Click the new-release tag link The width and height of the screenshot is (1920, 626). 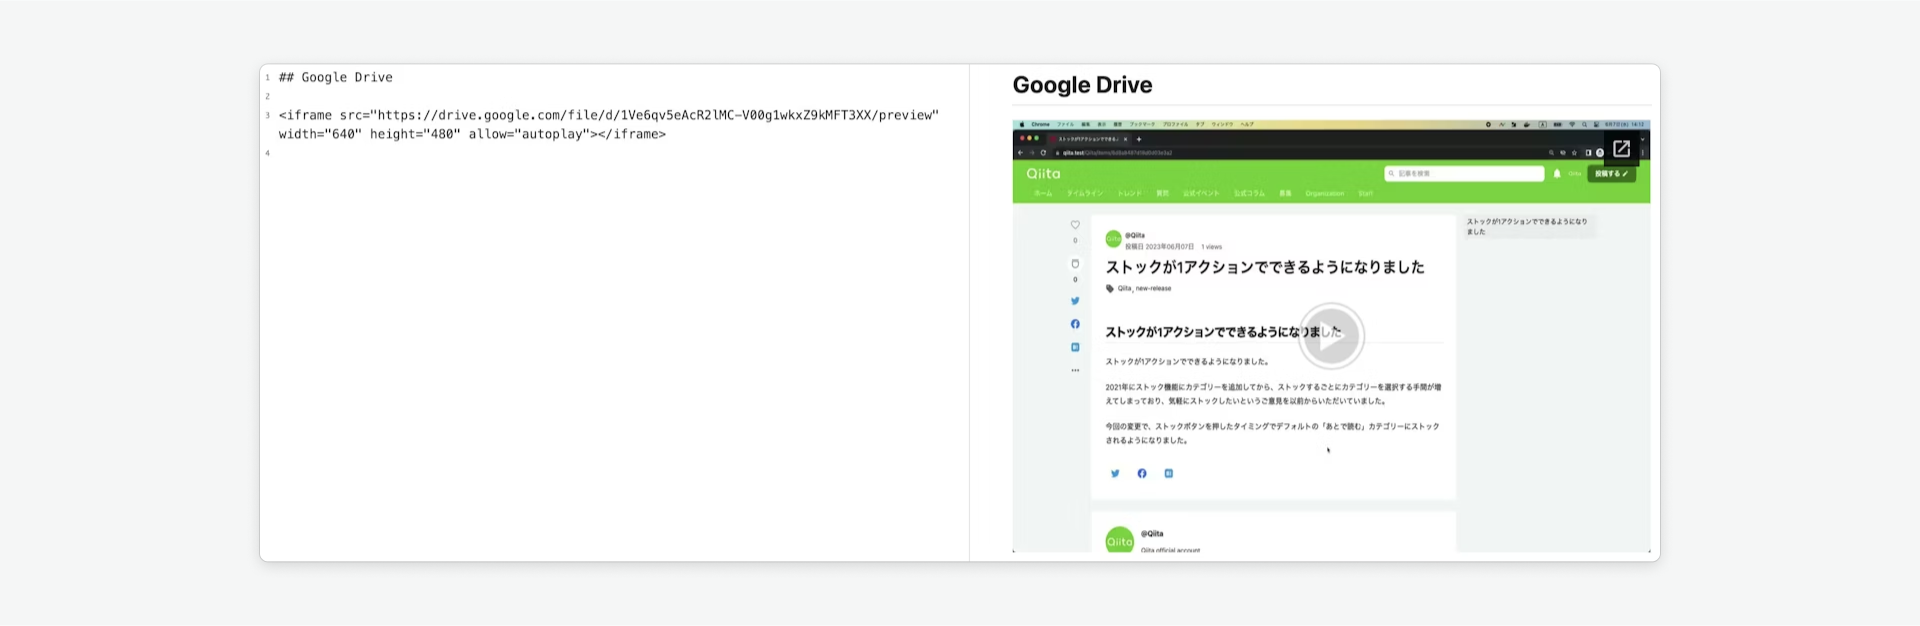1153,288
